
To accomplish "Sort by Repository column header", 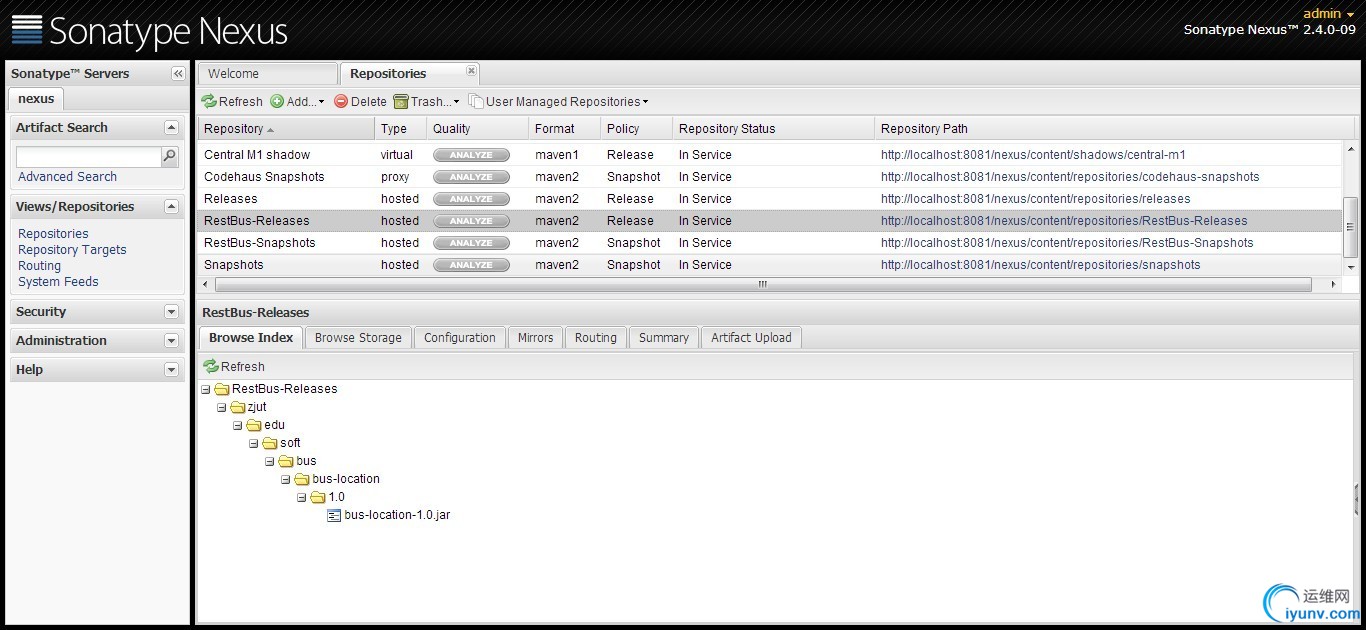I will pos(286,129).
